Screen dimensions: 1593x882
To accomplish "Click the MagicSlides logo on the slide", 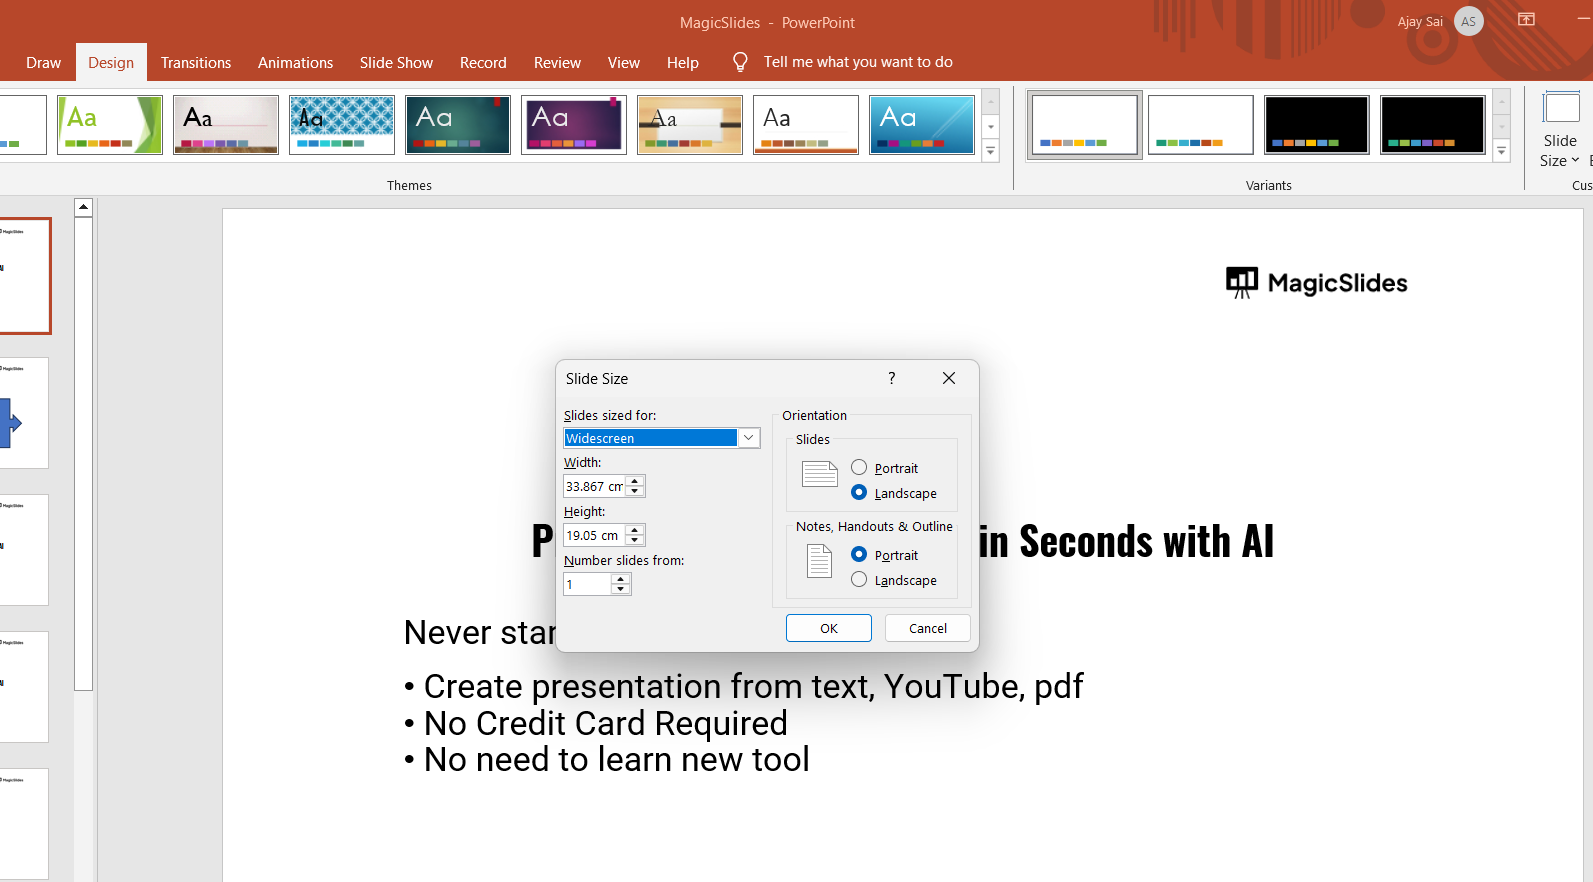I will [1316, 283].
